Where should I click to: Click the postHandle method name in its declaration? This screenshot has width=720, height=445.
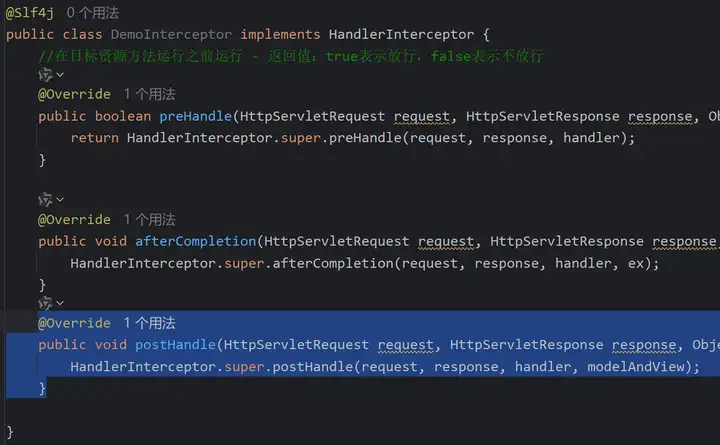pos(175,345)
